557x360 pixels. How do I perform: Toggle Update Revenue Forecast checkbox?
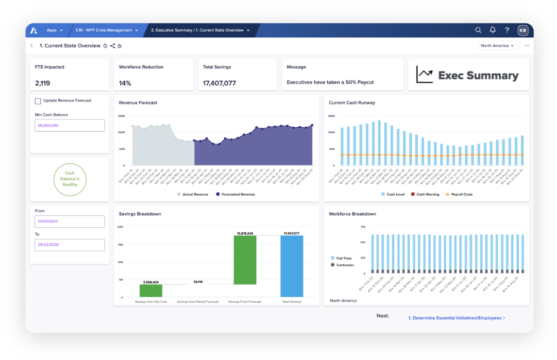38,101
